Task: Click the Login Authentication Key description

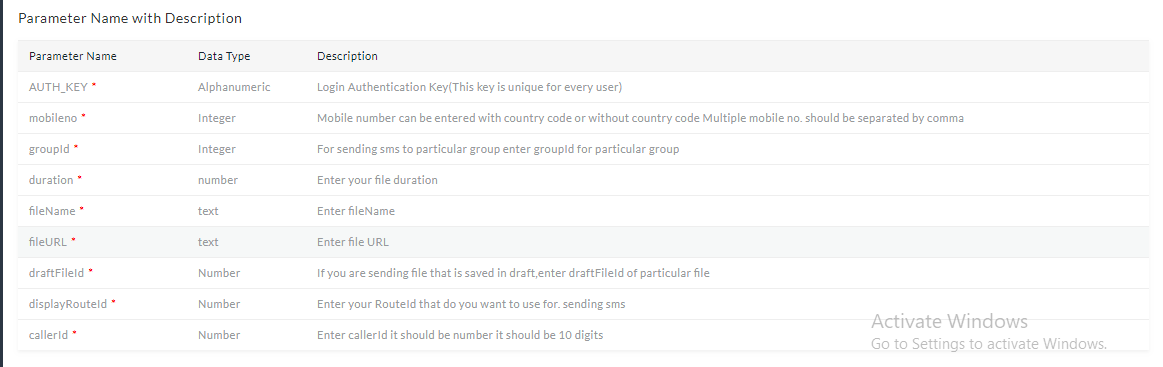Action: [x=470, y=87]
